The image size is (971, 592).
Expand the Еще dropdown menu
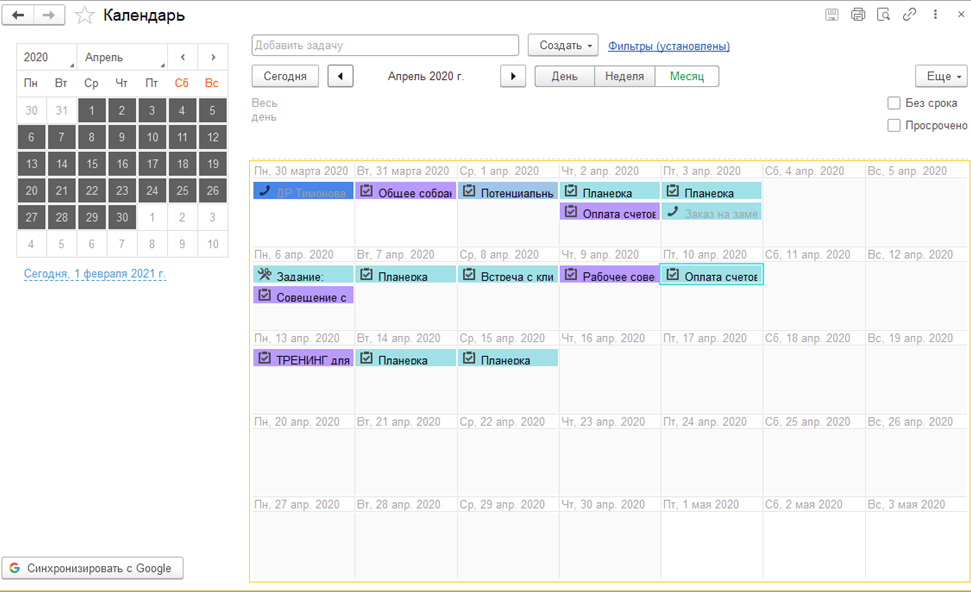pos(940,77)
